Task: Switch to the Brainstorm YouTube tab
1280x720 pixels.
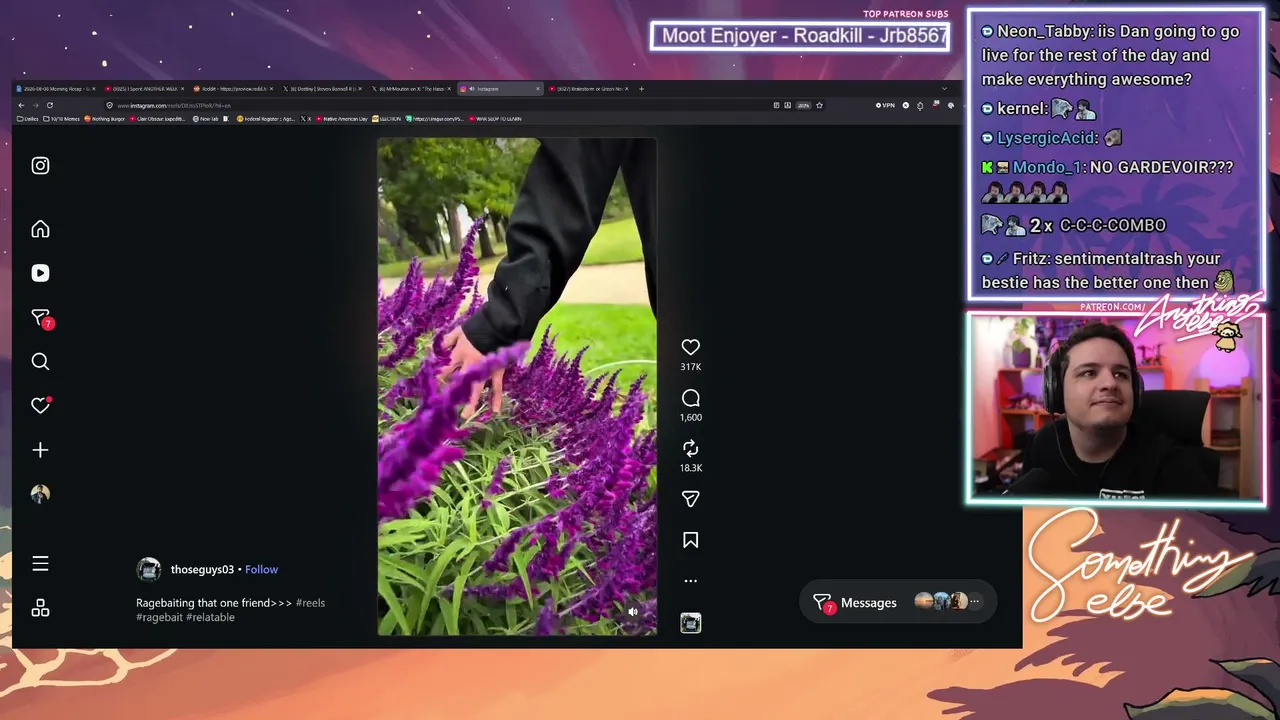Action: pyautogui.click(x=588, y=89)
